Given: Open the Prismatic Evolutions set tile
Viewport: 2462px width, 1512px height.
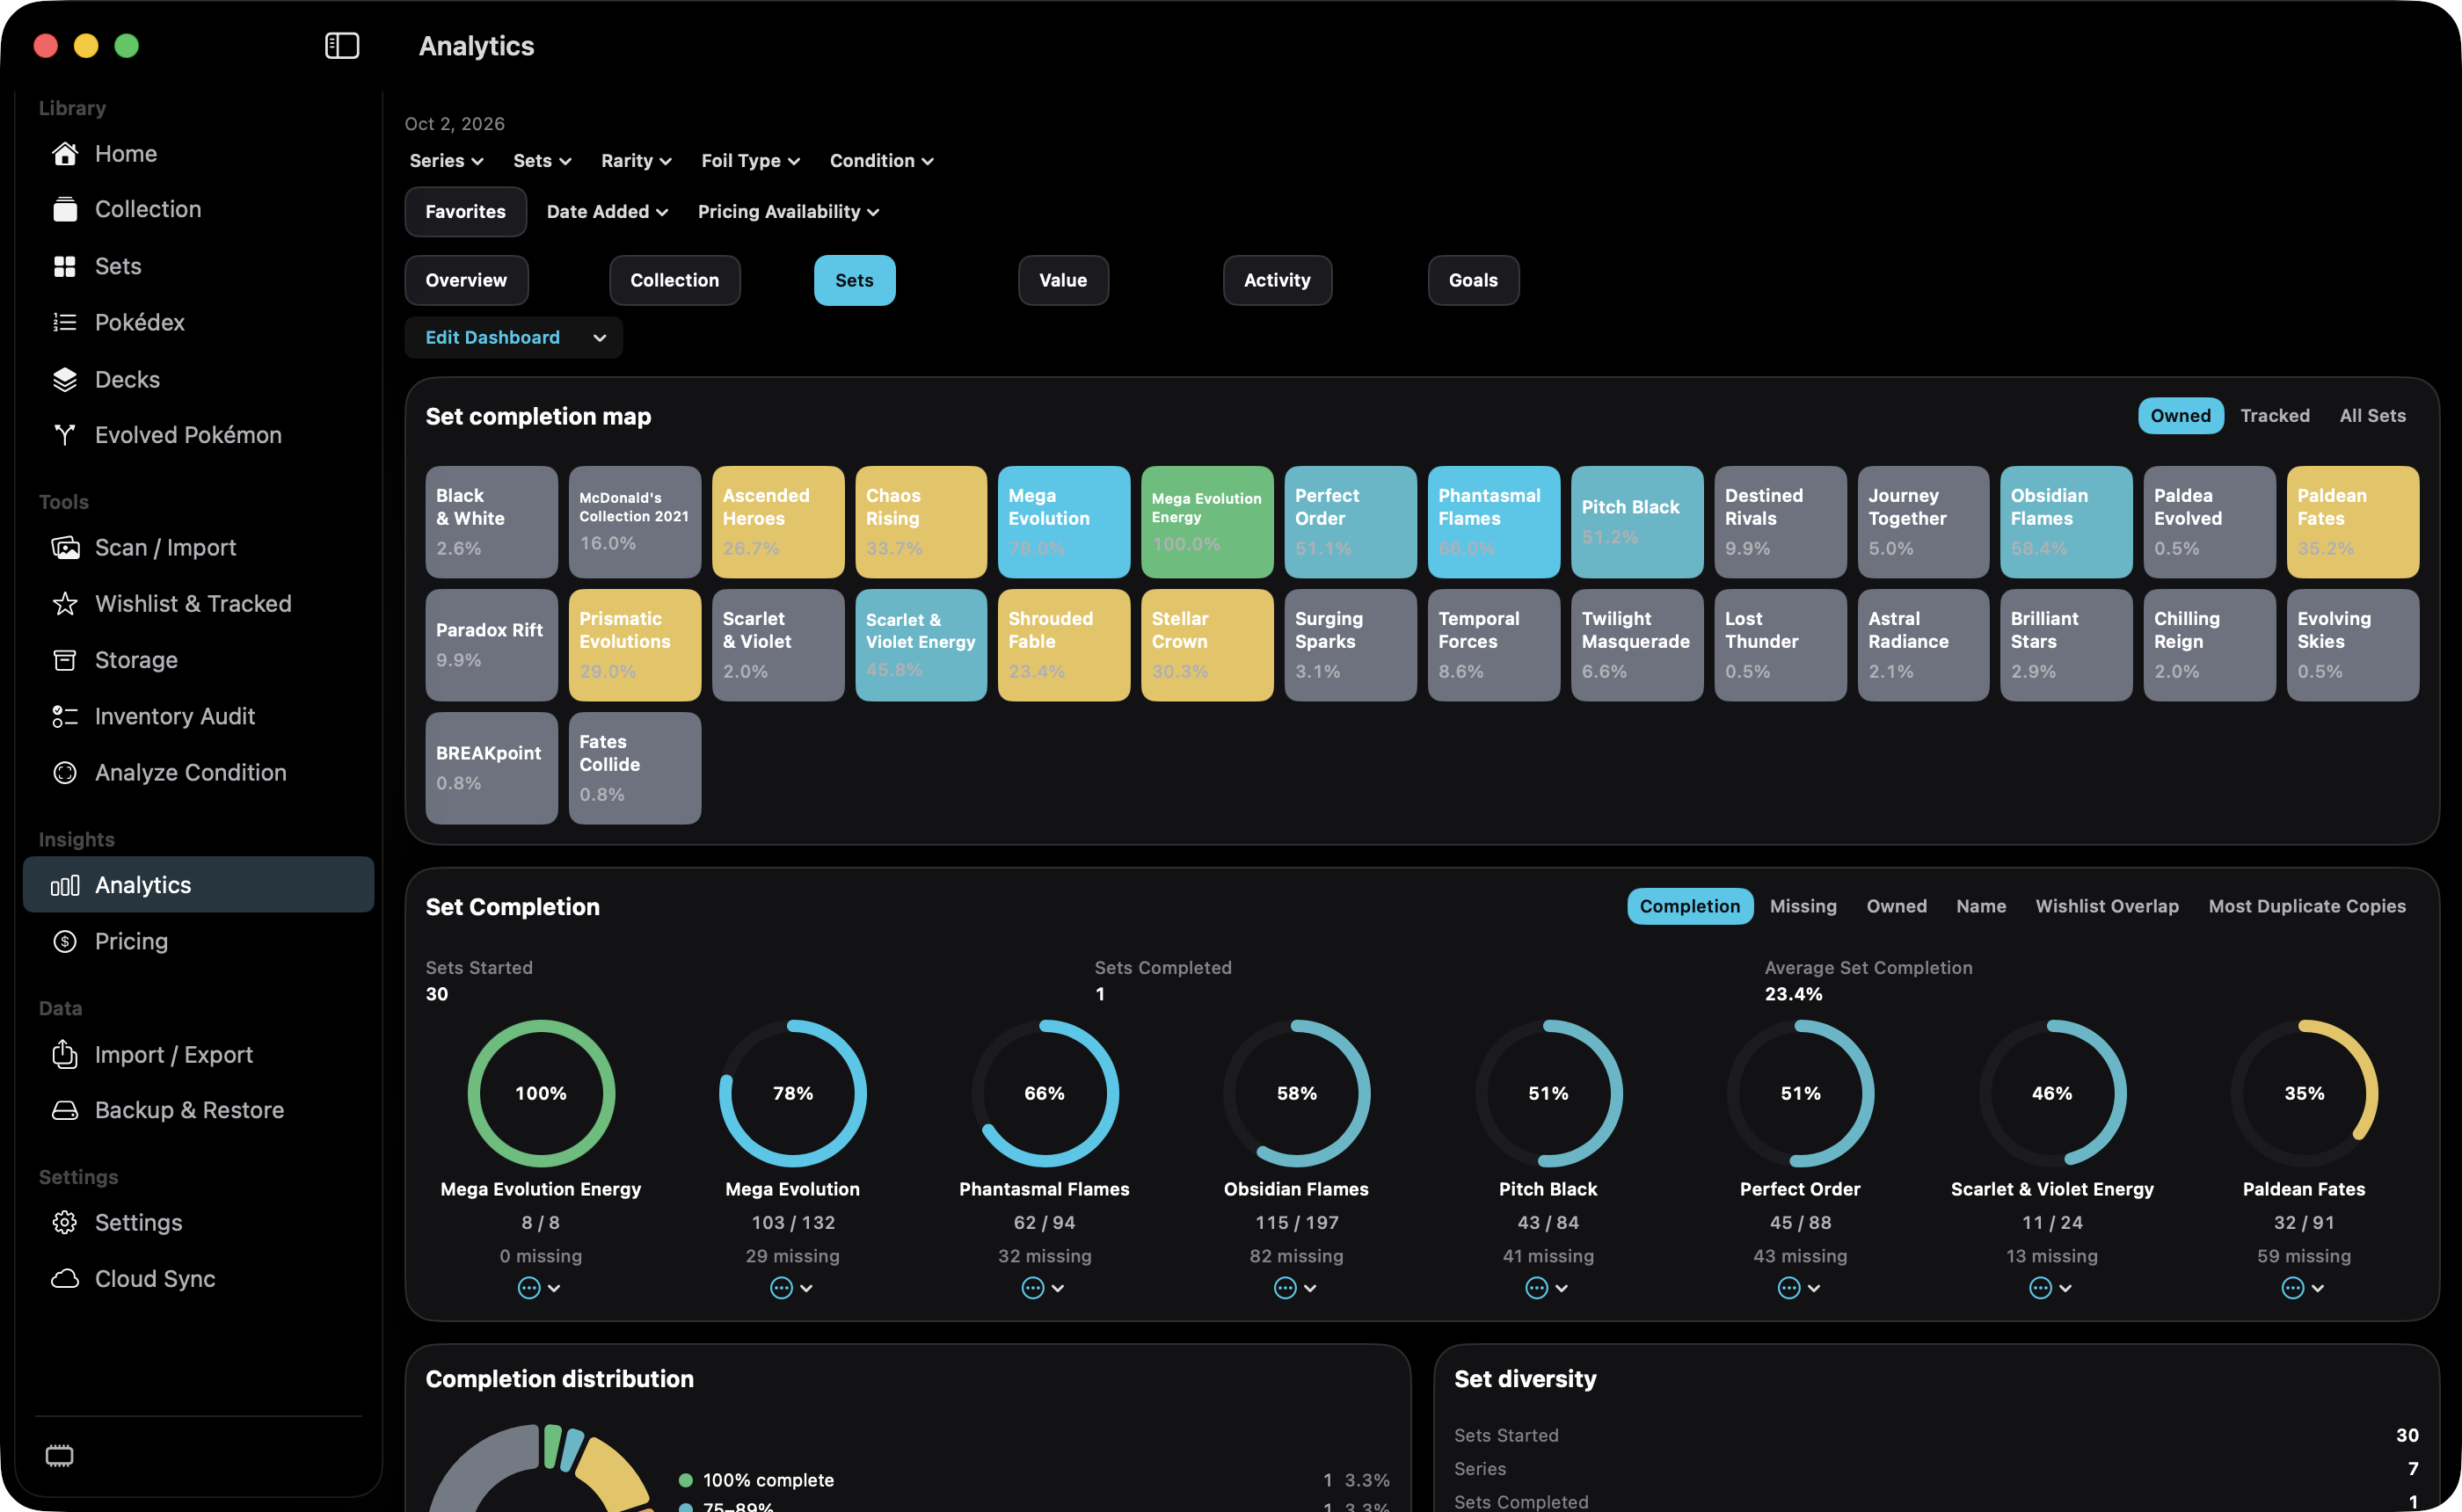Looking at the screenshot, I should [x=634, y=645].
